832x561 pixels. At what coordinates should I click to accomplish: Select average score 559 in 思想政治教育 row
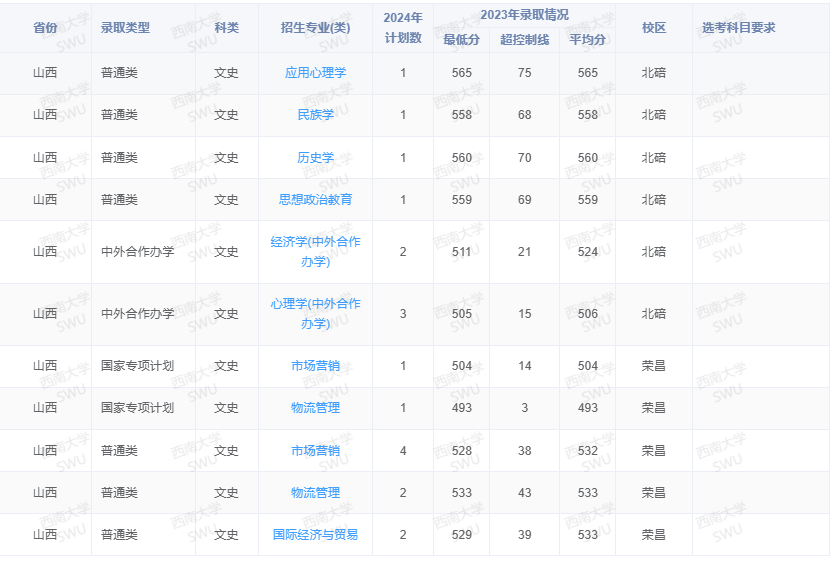[587, 200]
